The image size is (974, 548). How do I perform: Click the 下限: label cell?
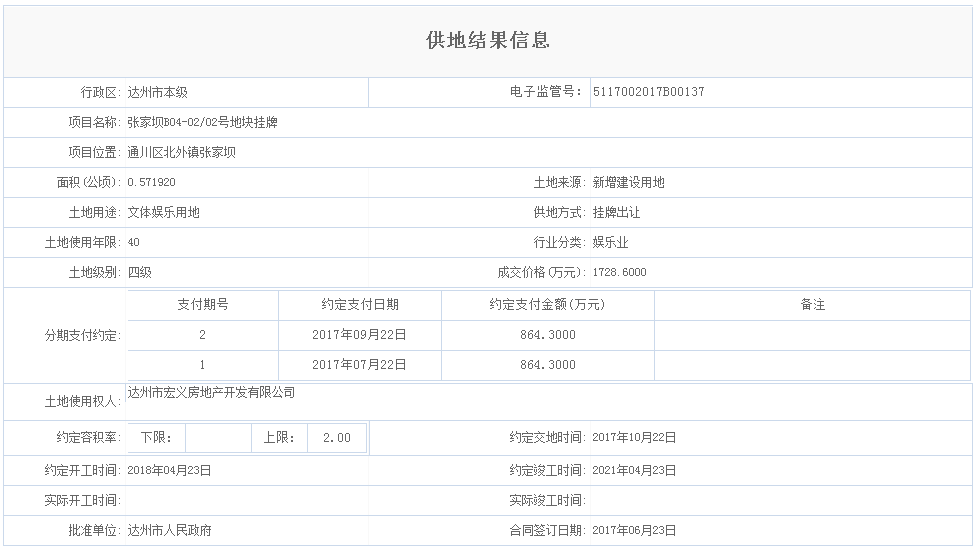pos(156,438)
